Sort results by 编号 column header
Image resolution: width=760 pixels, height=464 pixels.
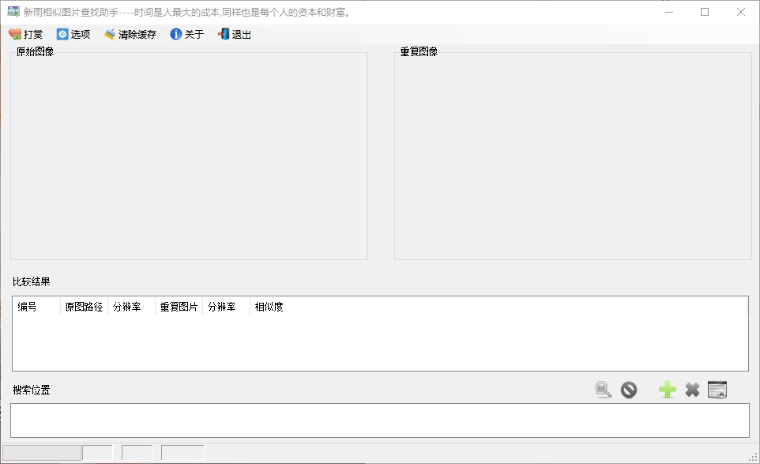36,307
